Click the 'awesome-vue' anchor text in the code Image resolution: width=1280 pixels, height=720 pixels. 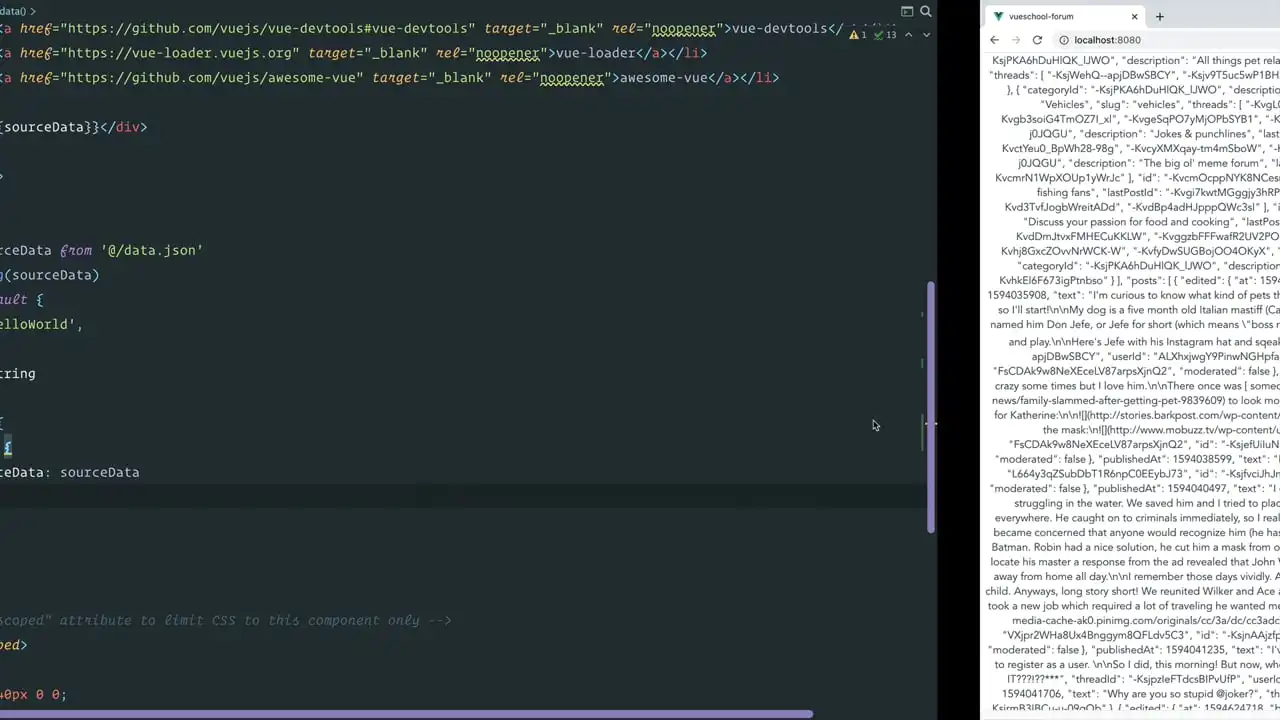pos(664,77)
